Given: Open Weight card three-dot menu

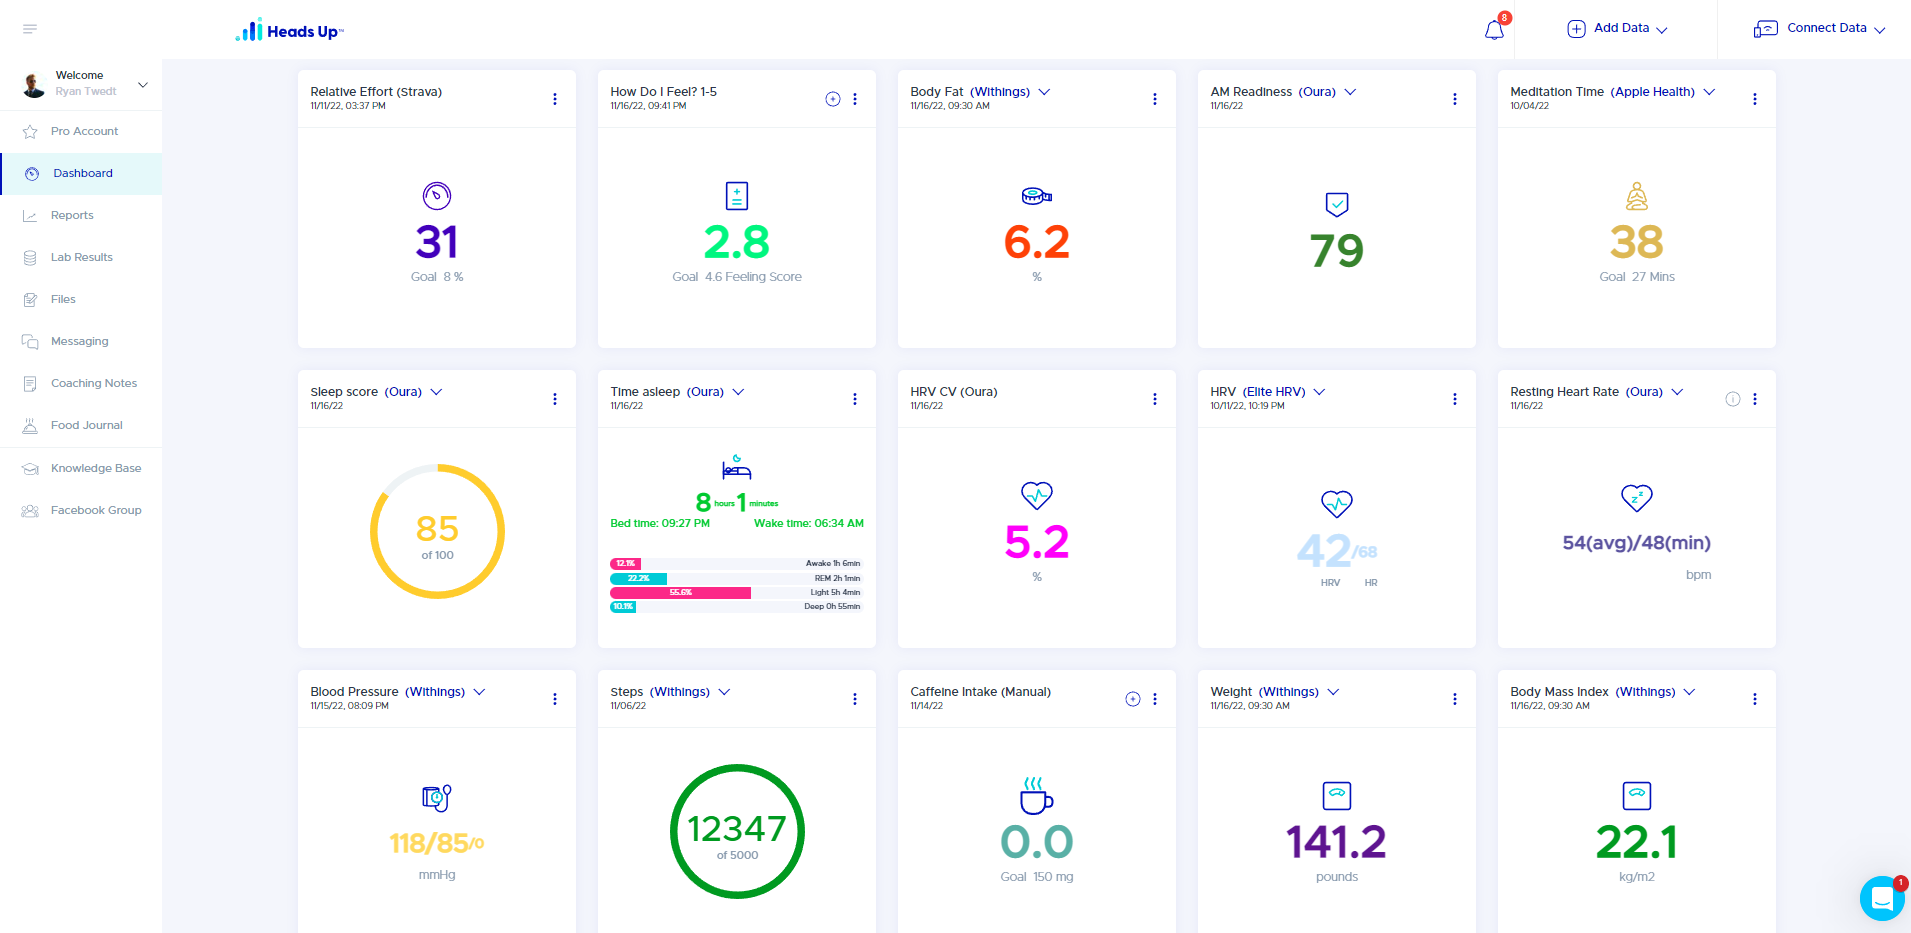Looking at the screenshot, I should pos(1455,699).
